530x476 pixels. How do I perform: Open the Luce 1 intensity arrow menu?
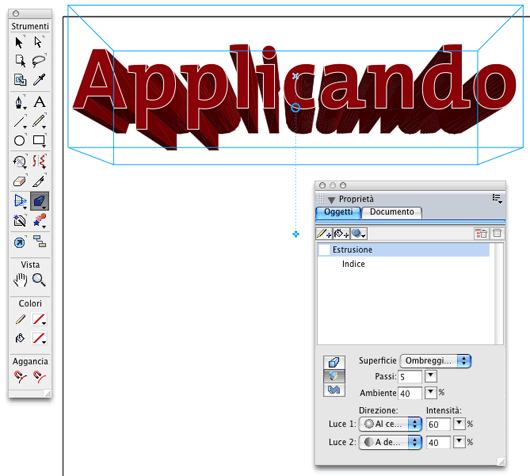pyautogui.click(x=459, y=423)
